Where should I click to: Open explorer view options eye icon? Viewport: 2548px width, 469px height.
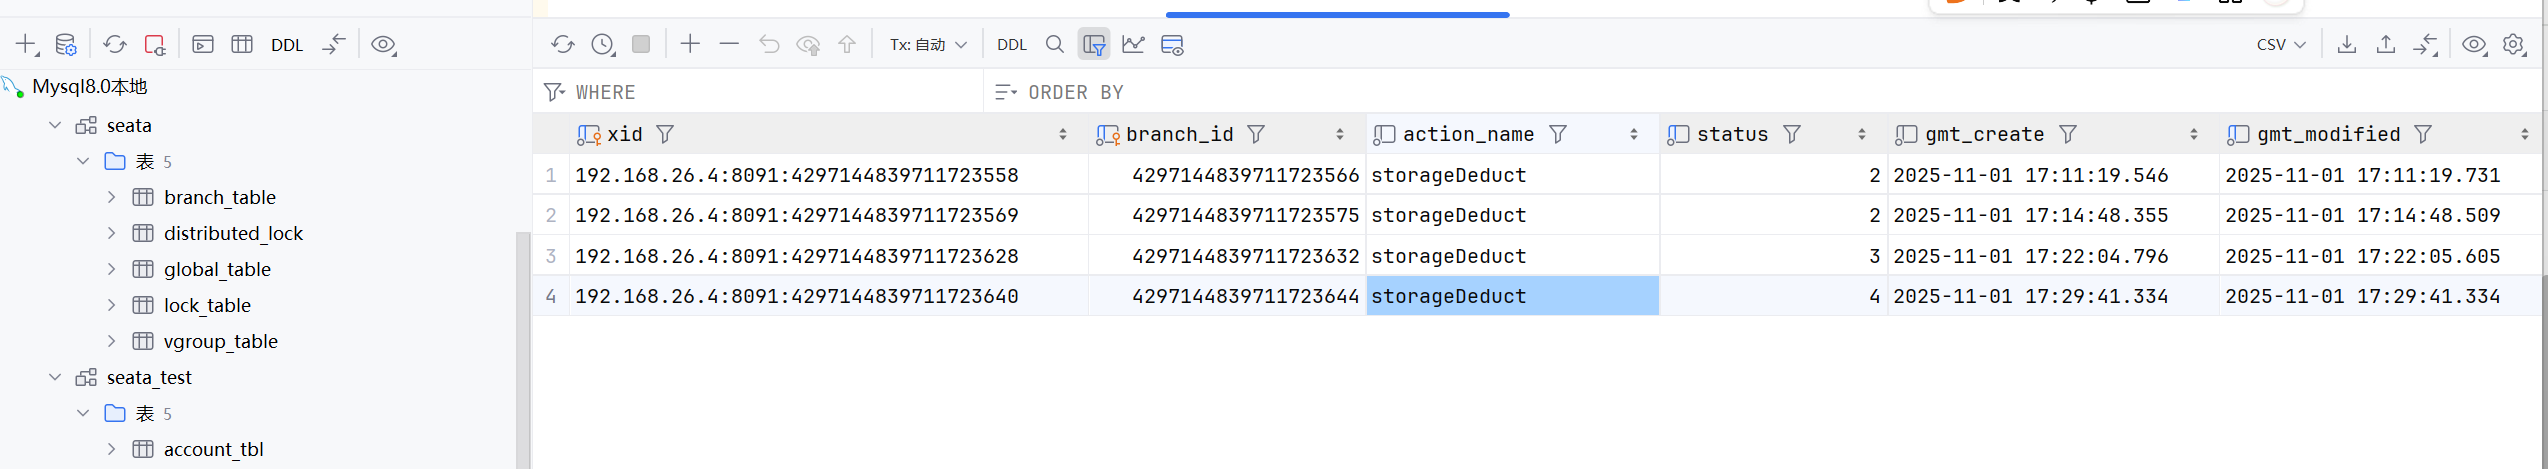[x=384, y=45]
